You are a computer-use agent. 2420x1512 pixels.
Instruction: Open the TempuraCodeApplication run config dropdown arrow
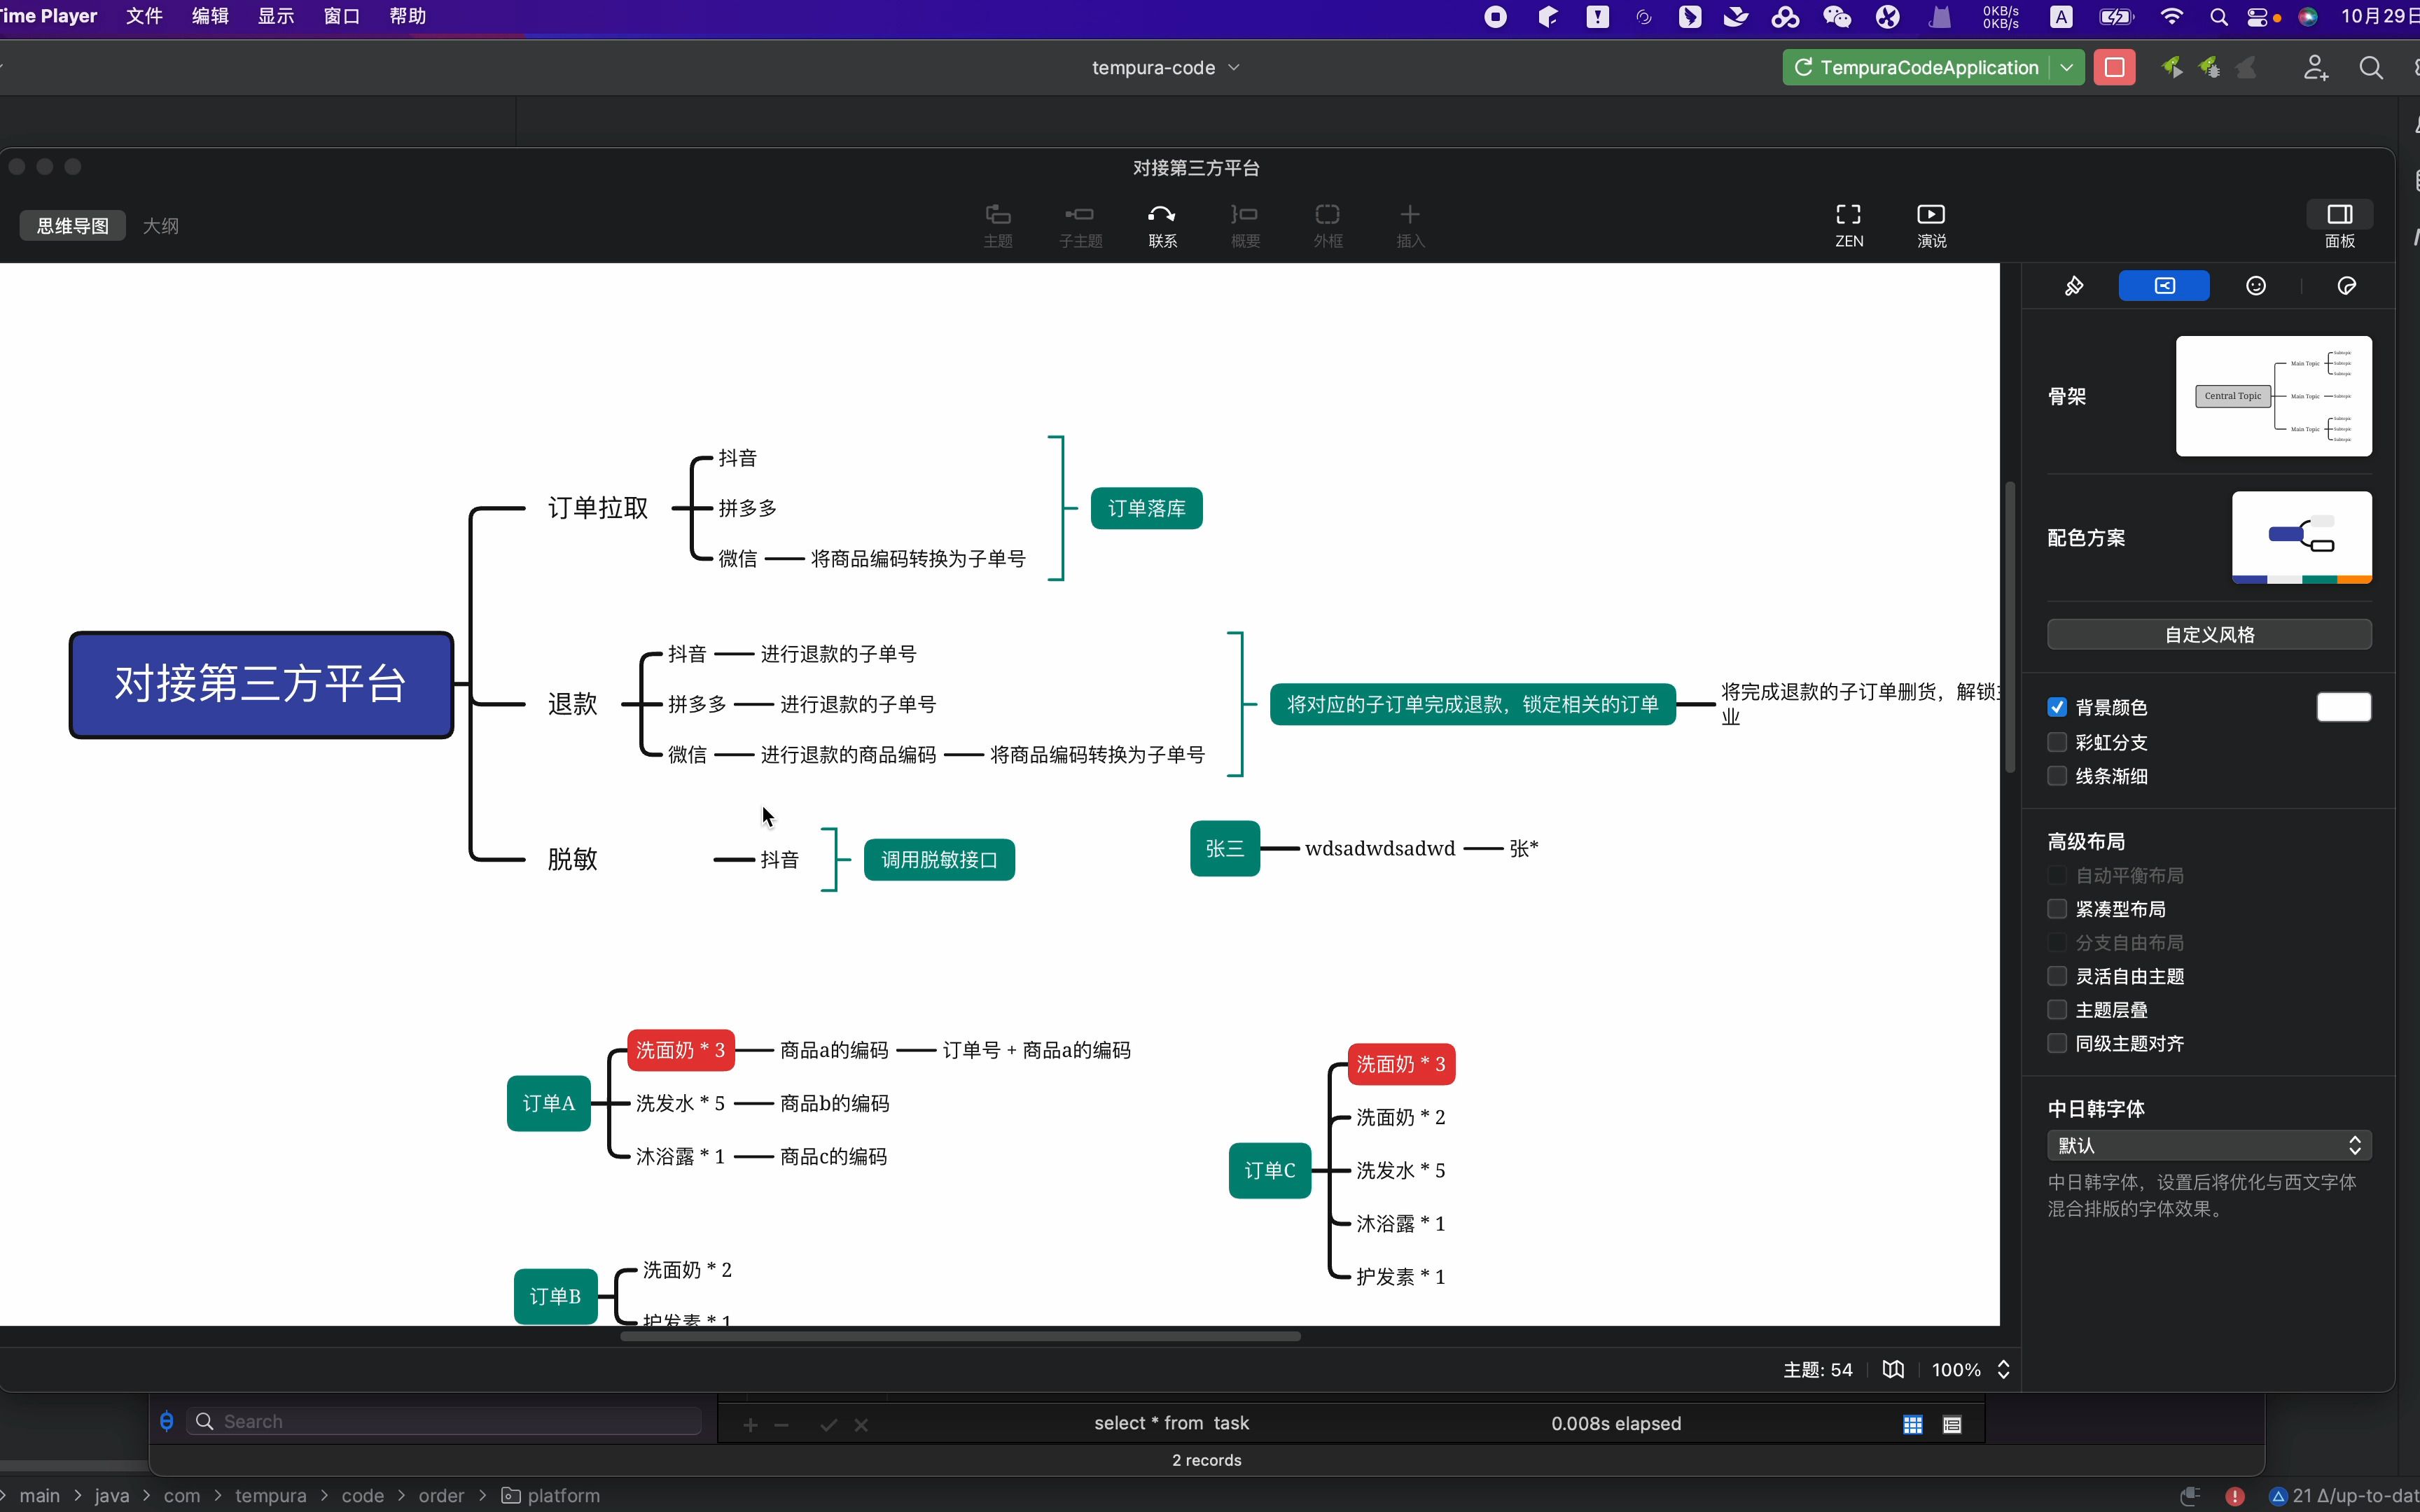[2066, 67]
